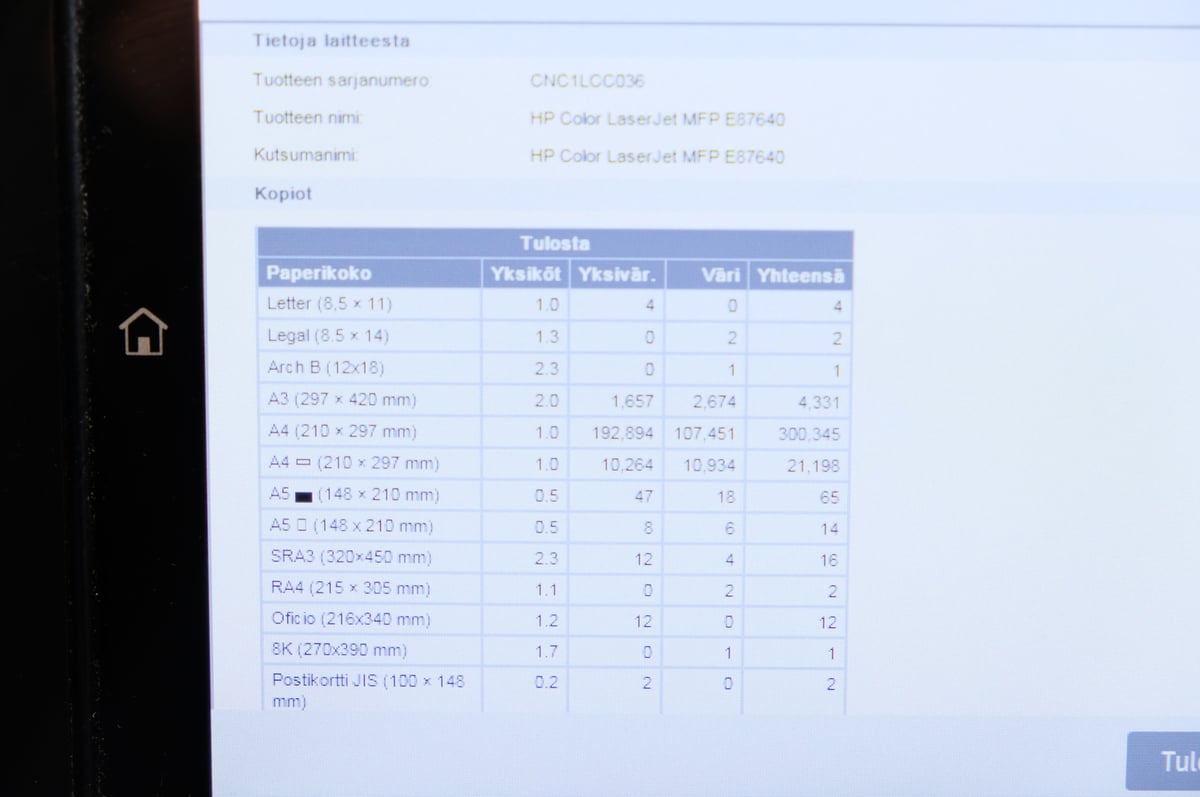Select the 'Arch B (12x18)' row label
Image resolution: width=1200 pixels, height=797 pixels.
pyautogui.click(x=325, y=367)
